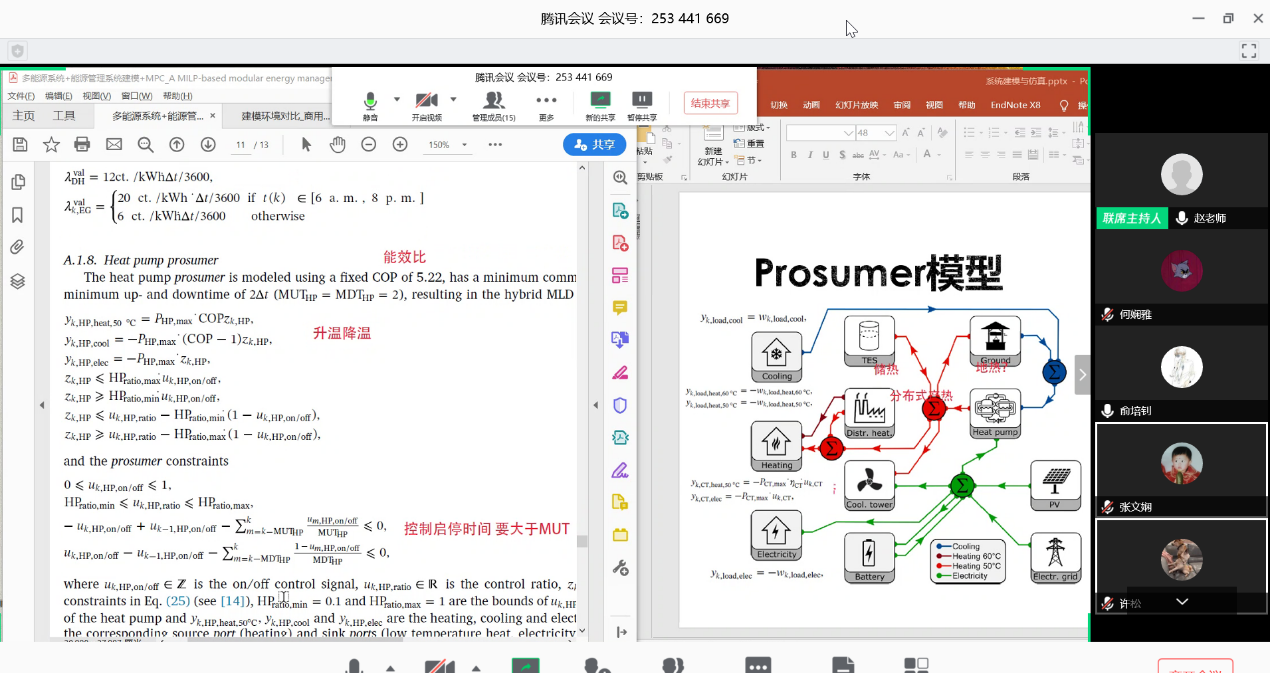The image size is (1270, 673).
Task: Switch to the 建模环境对比 document tab
Action: 285,116
